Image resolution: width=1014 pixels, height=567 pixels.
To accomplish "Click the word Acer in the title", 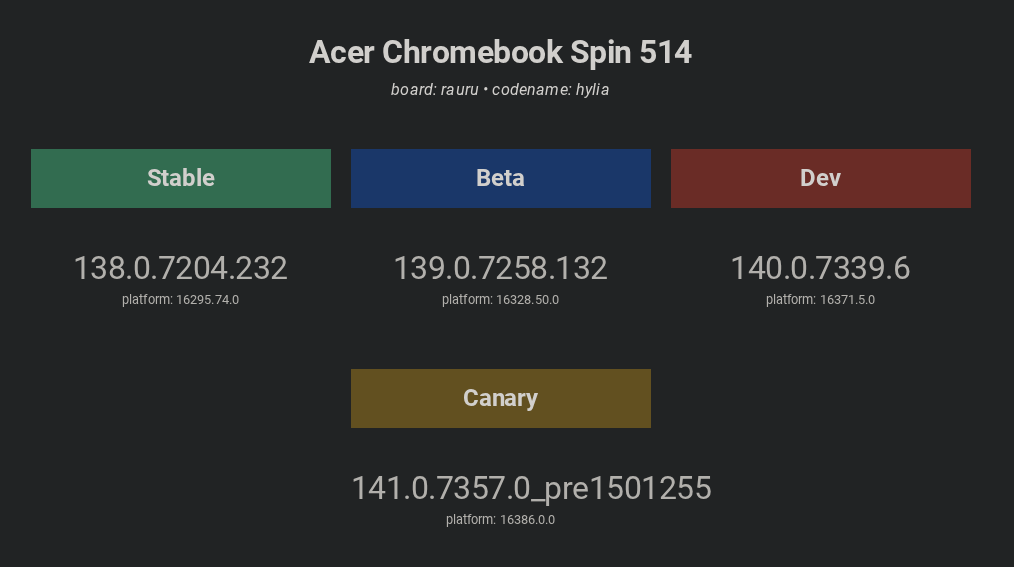I will pos(341,52).
